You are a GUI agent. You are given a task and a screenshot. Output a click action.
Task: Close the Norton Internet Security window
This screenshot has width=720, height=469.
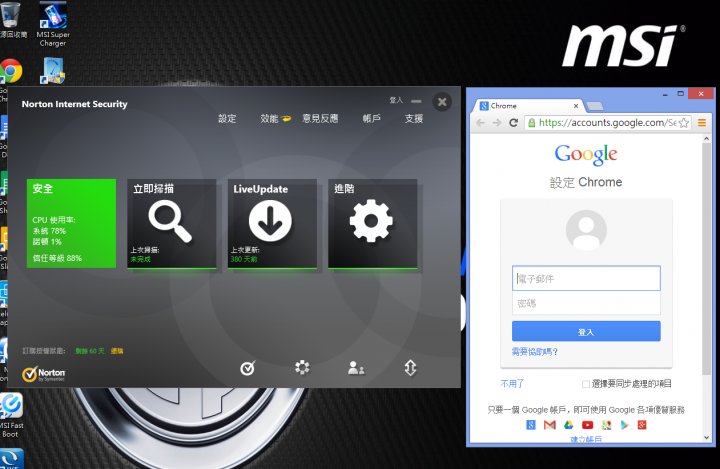point(442,102)
